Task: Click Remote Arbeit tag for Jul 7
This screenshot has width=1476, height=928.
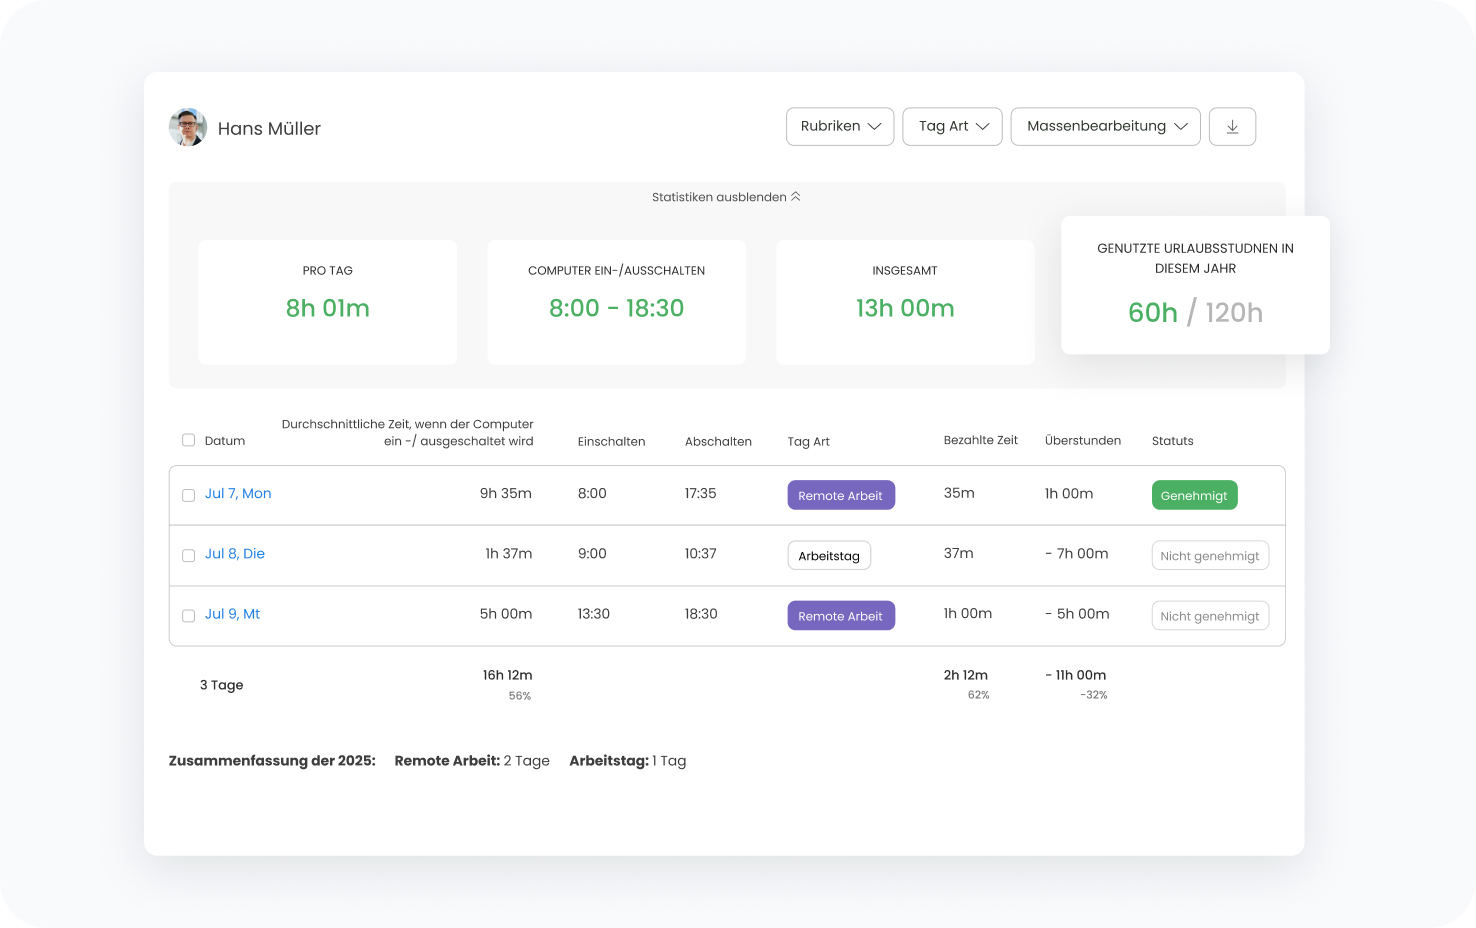Action: click(x=840, y=496)
